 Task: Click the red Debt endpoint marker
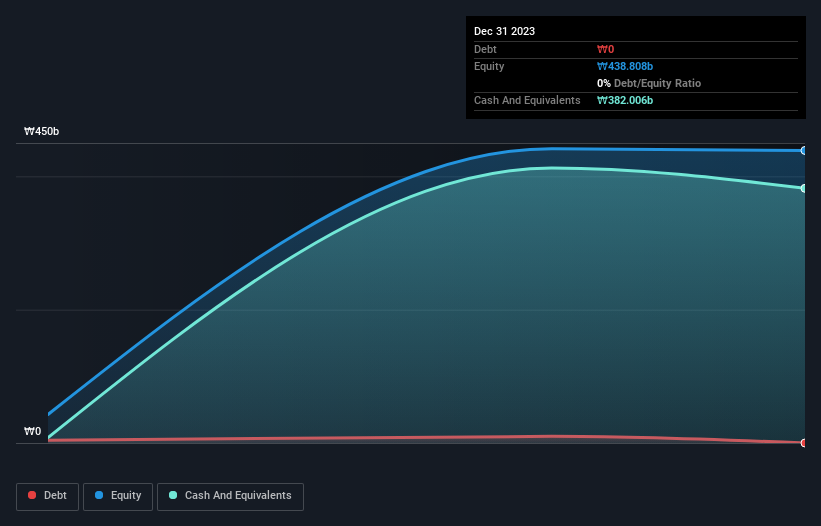[804, 443]
